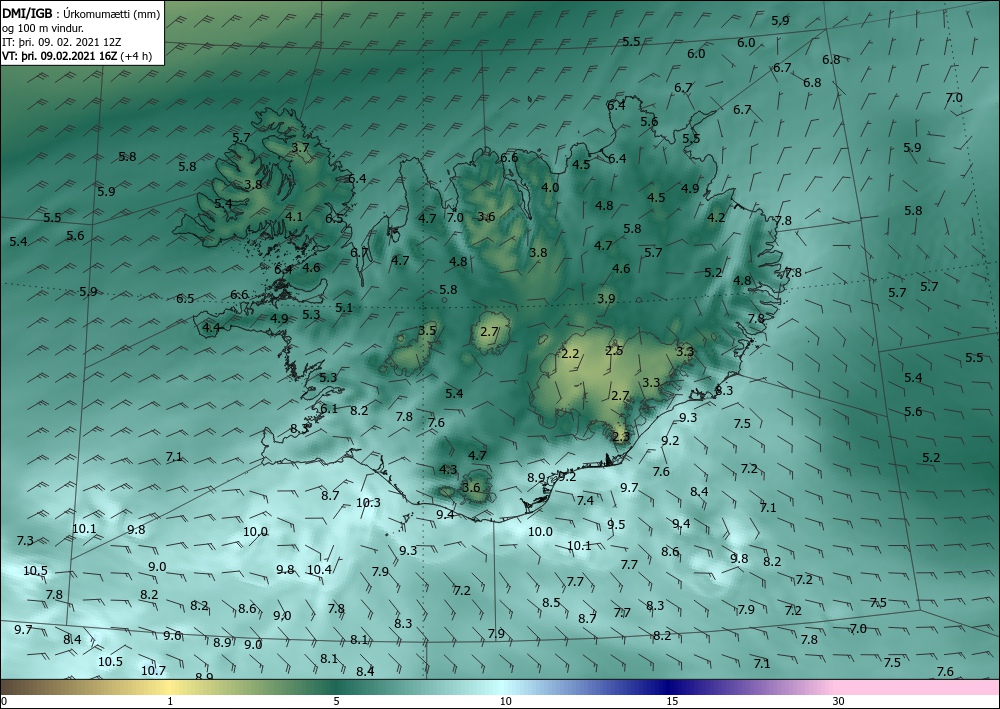The height and width of the screenshot is (709, 1000).
Task: Click the '9.5' value on the map
Action: (x=616, y=524)
